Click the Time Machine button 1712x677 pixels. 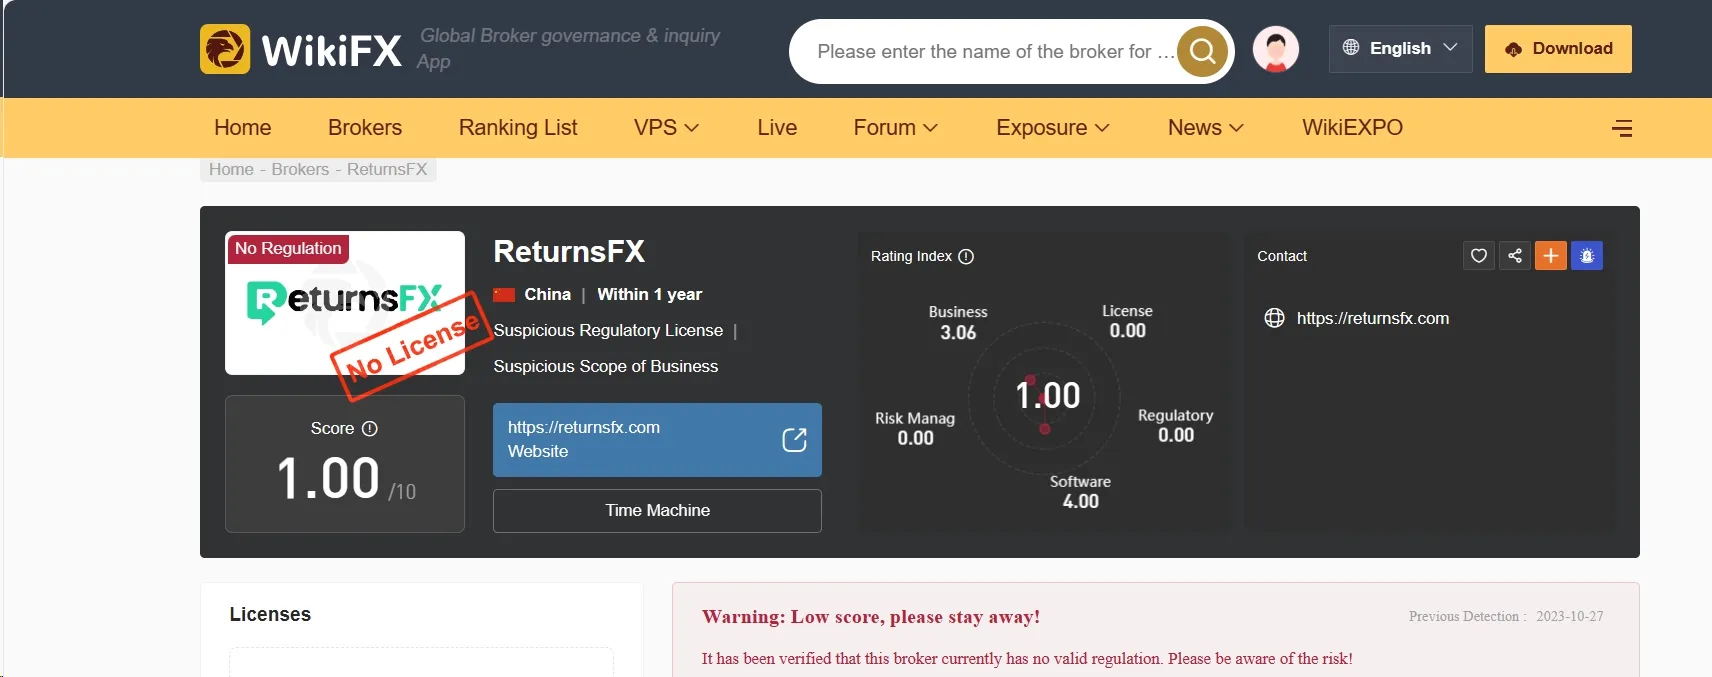click(657, 510)
